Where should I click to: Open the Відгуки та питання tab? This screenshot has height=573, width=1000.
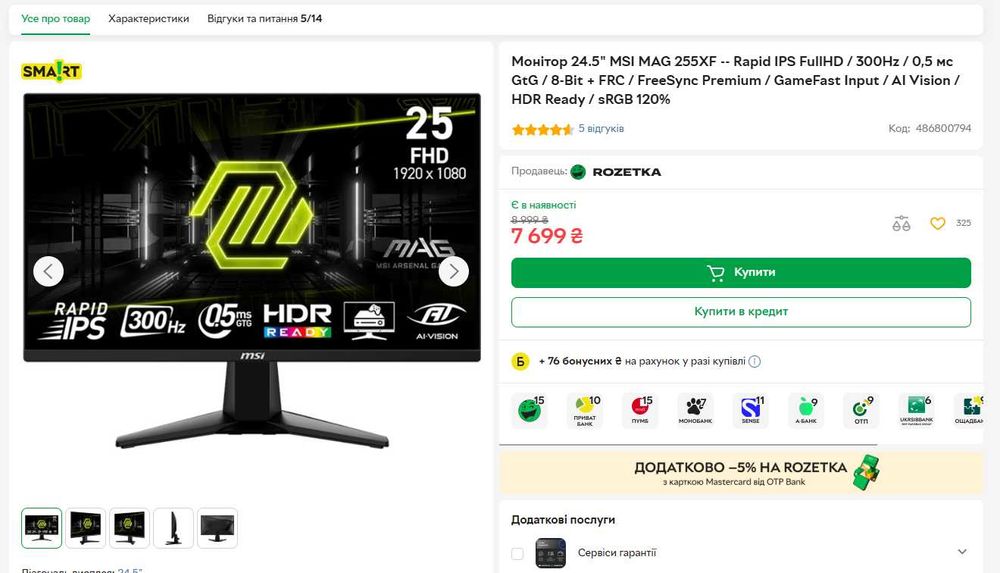click(x=265, y=19)
